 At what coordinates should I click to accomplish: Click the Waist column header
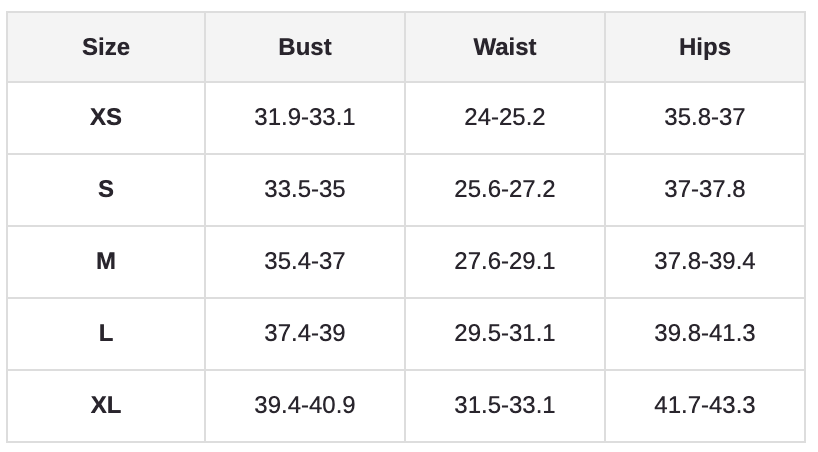(x=505, y=47)
